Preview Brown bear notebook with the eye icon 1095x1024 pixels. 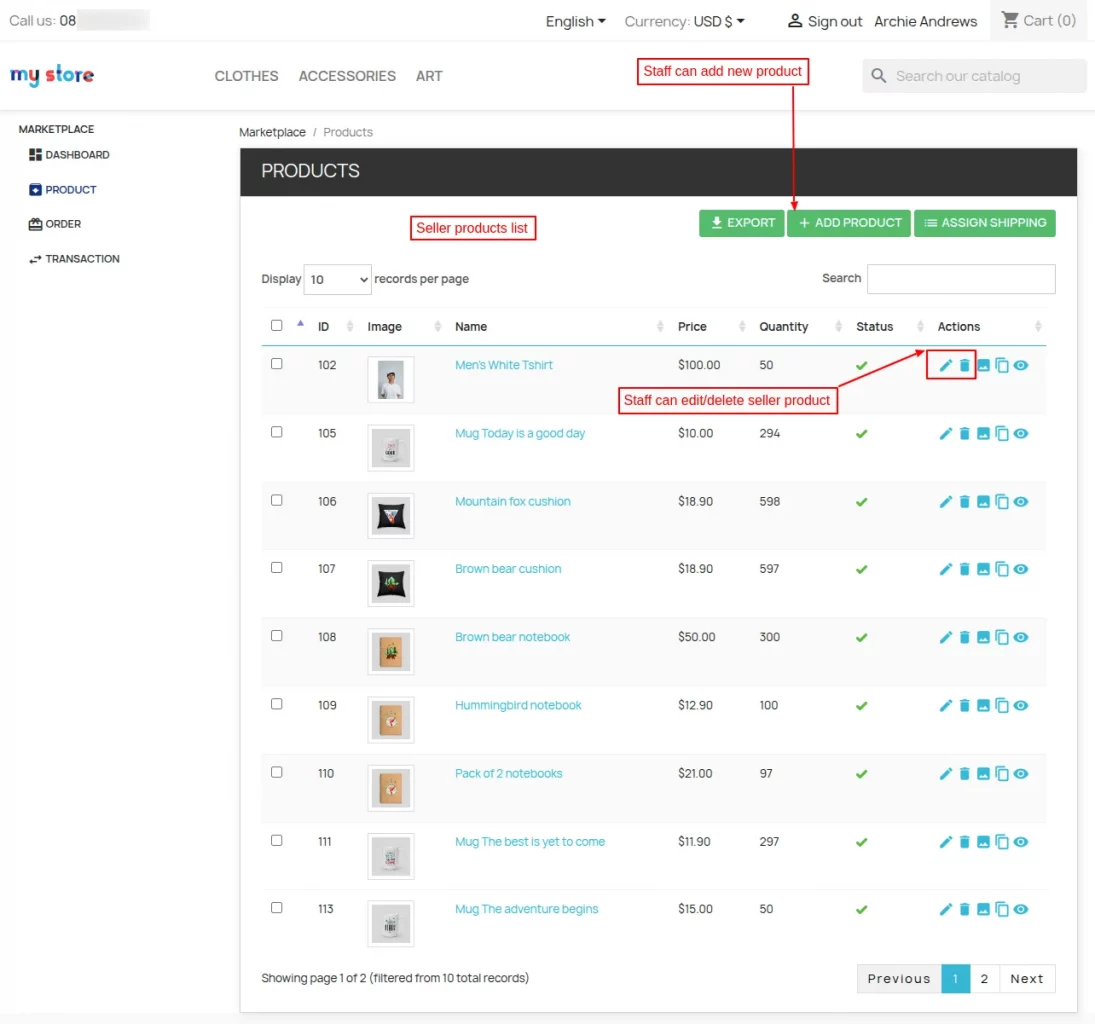1021,637
